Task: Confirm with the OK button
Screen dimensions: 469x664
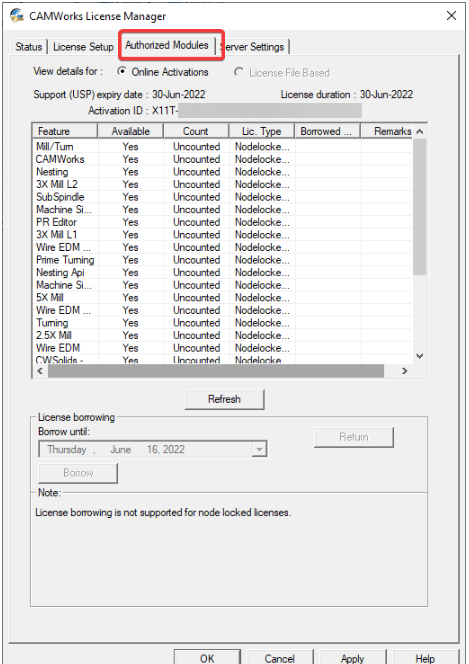Action: (207, 658)
